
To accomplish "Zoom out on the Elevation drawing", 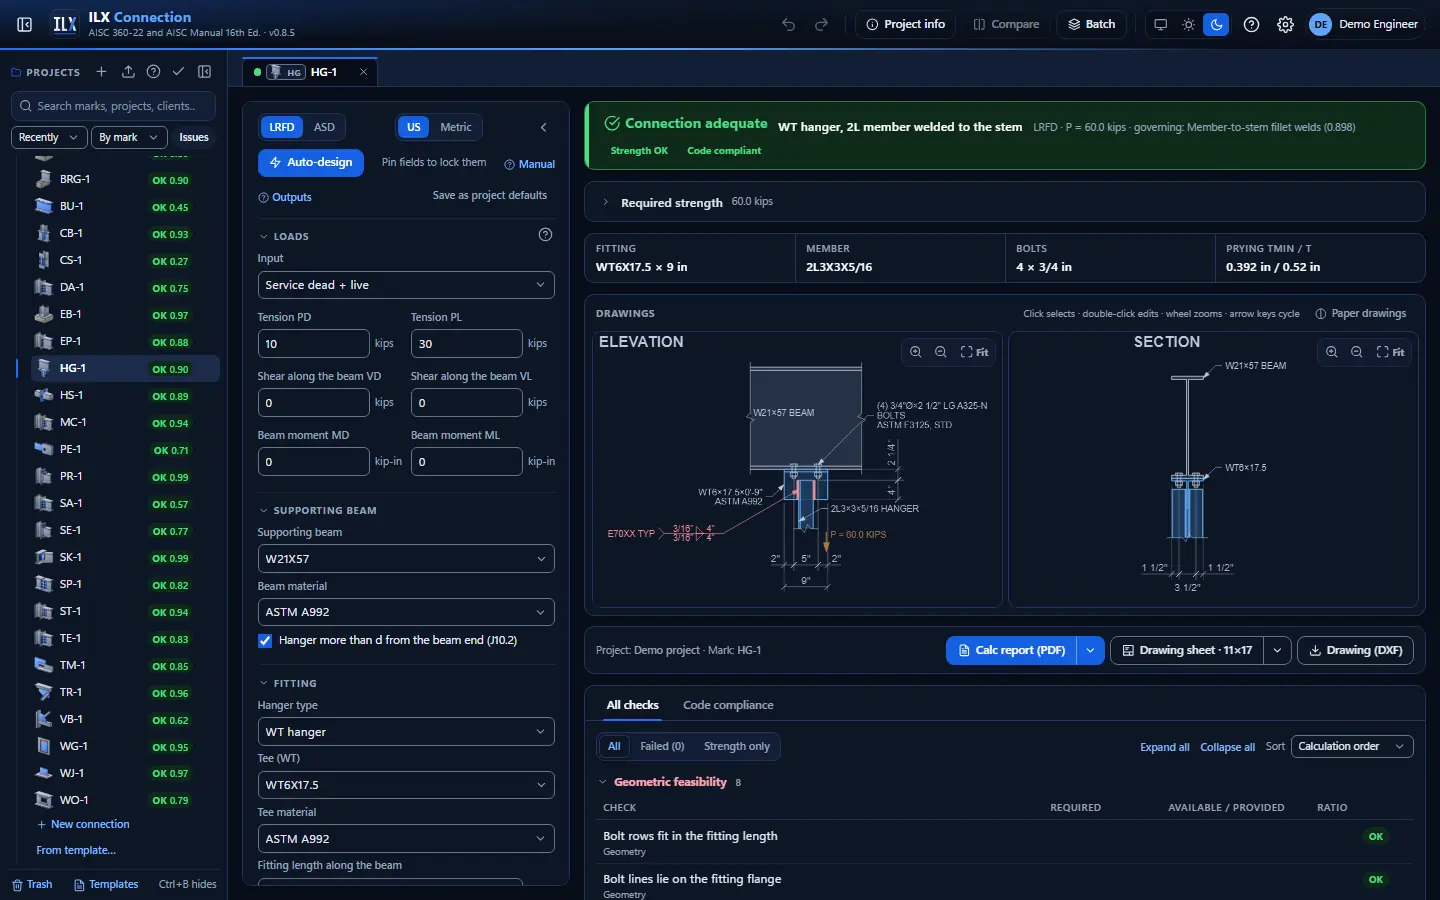I will (941, 352).
